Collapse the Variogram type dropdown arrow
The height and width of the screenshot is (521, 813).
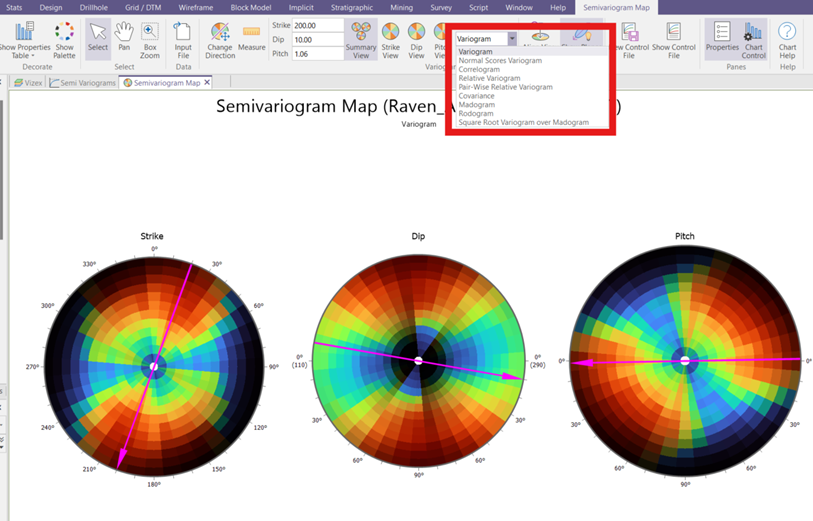pos(512,39)
